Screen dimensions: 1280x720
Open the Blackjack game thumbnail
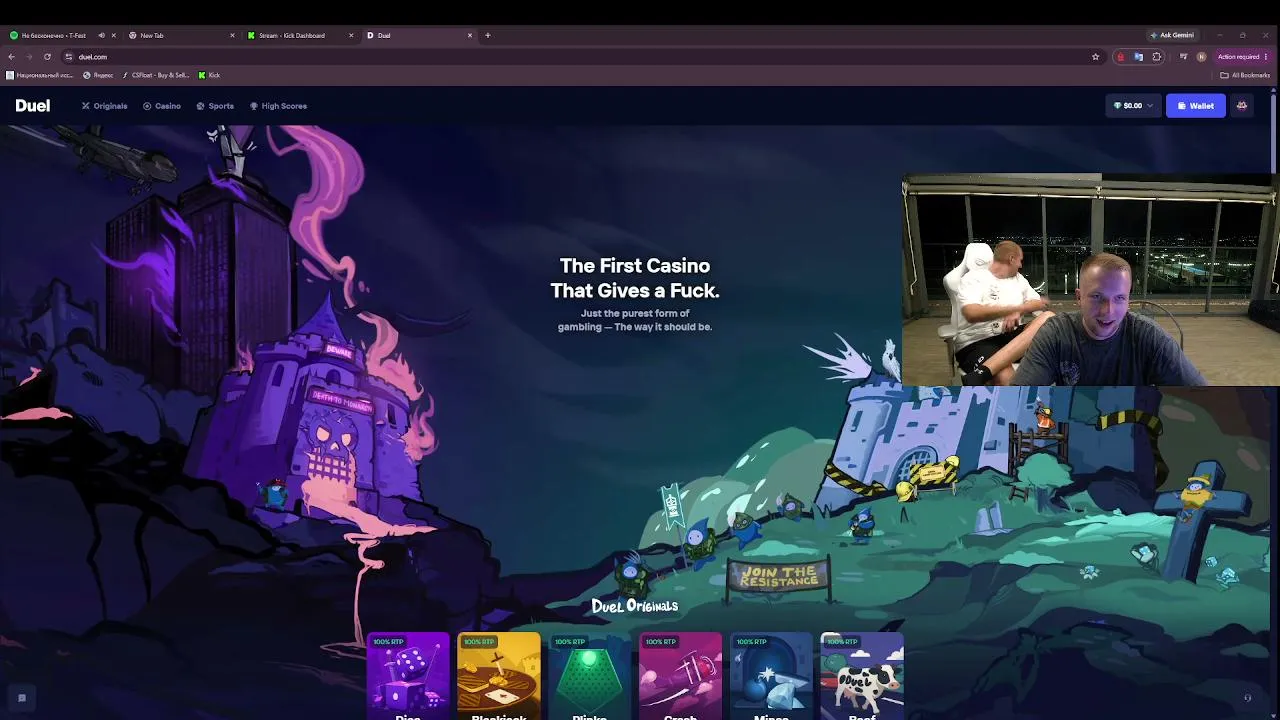tap(499, 676)
